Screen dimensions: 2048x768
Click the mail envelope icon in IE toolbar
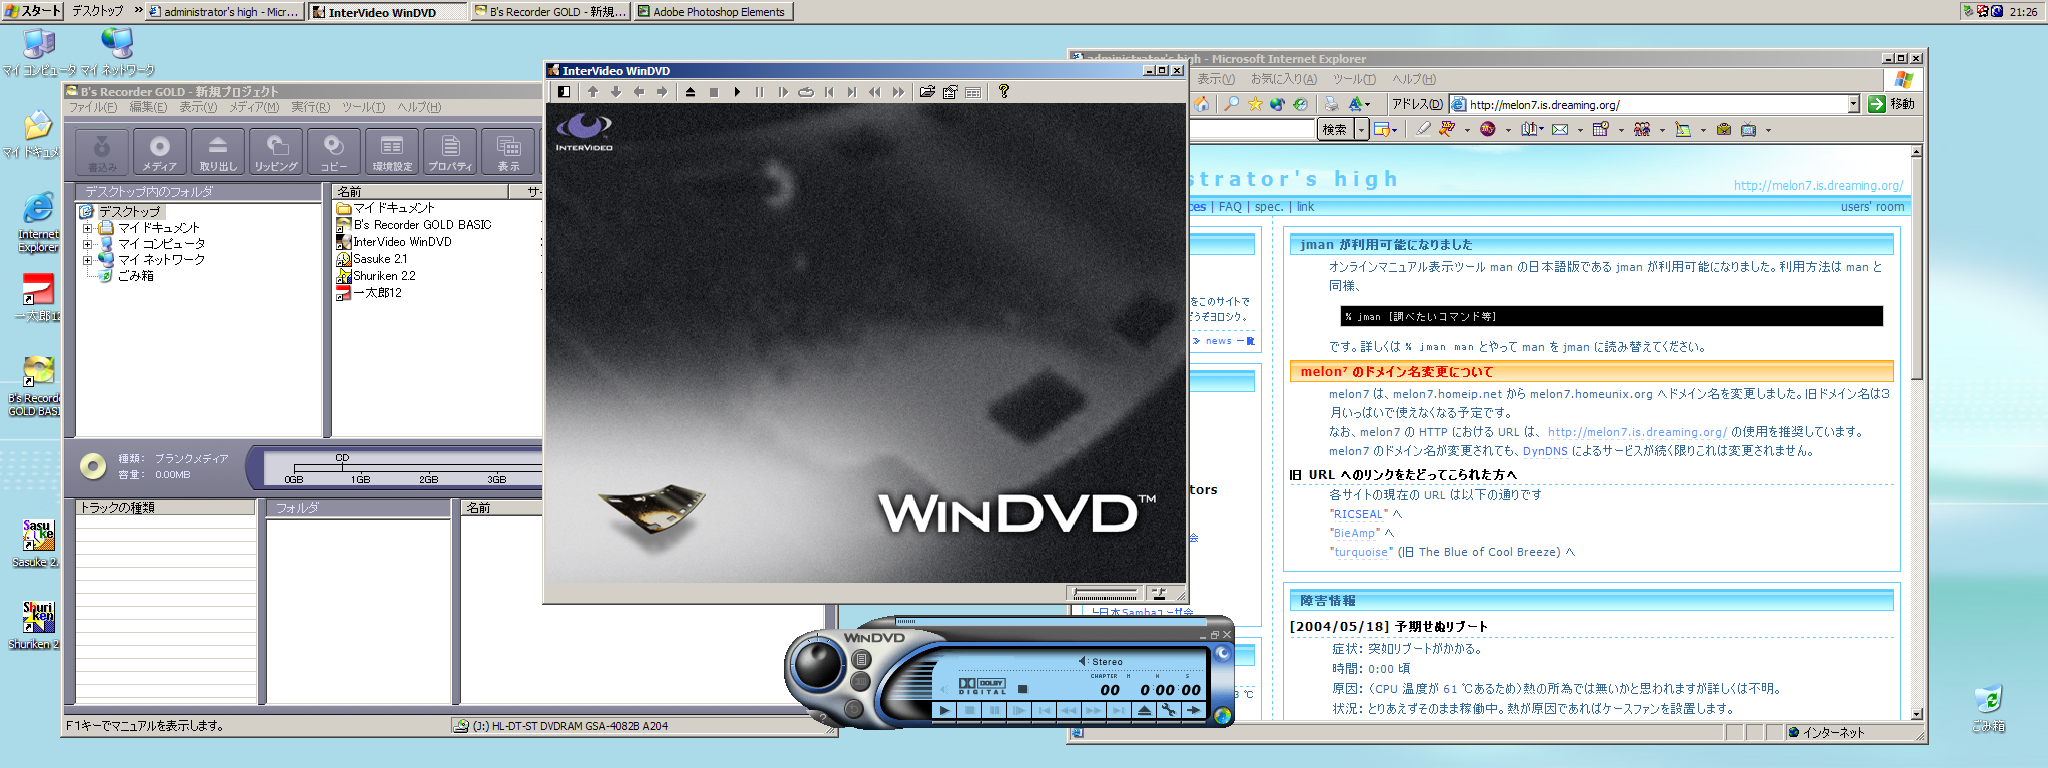(1560, 129)
